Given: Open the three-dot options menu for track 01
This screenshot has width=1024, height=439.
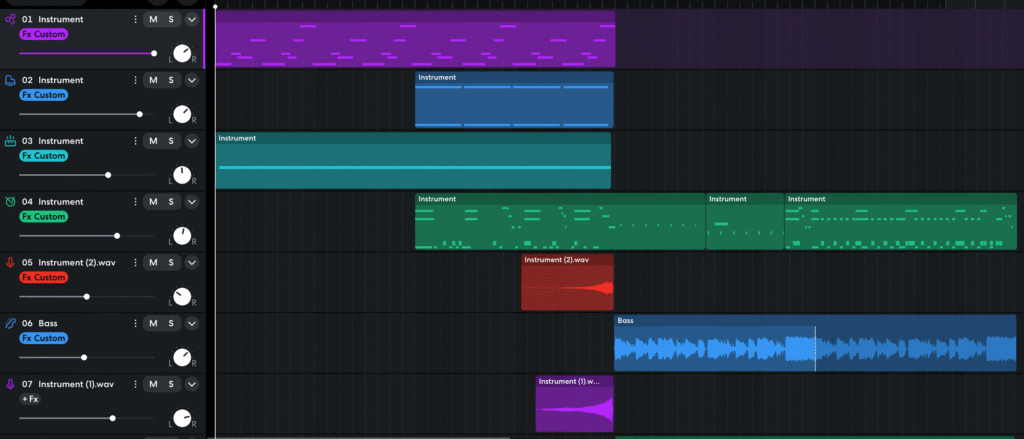Looking at the screenshot, I should [x=136, y=19].
